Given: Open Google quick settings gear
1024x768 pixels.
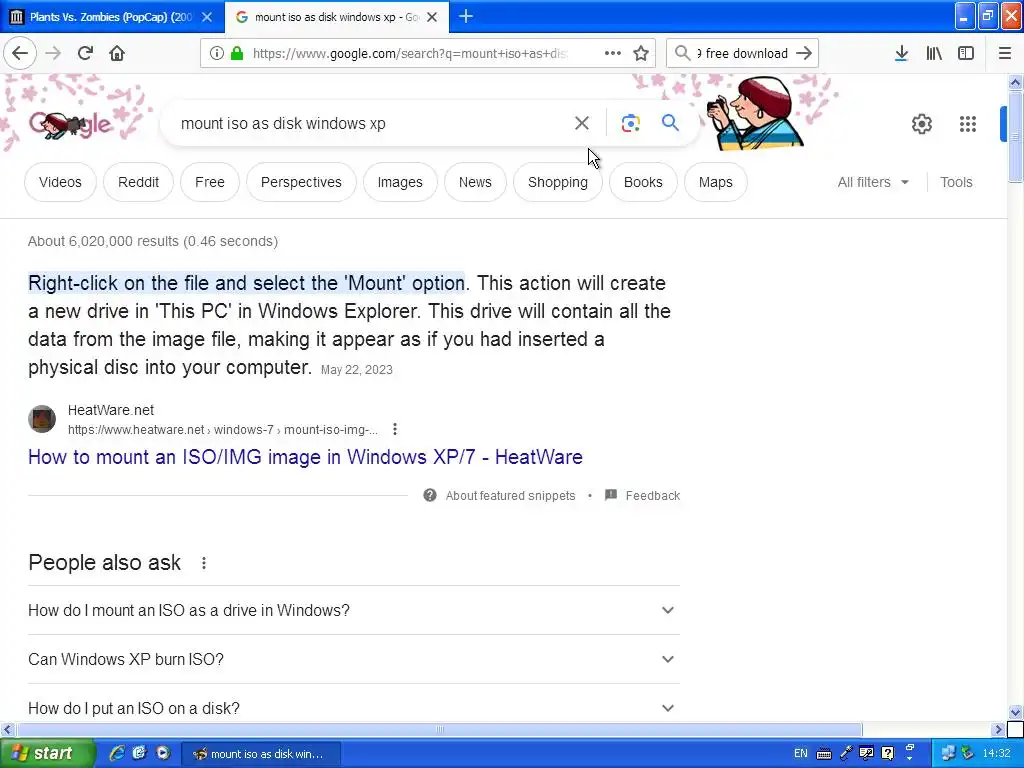Looking at the screenshot, I should [x=921, y=123].
